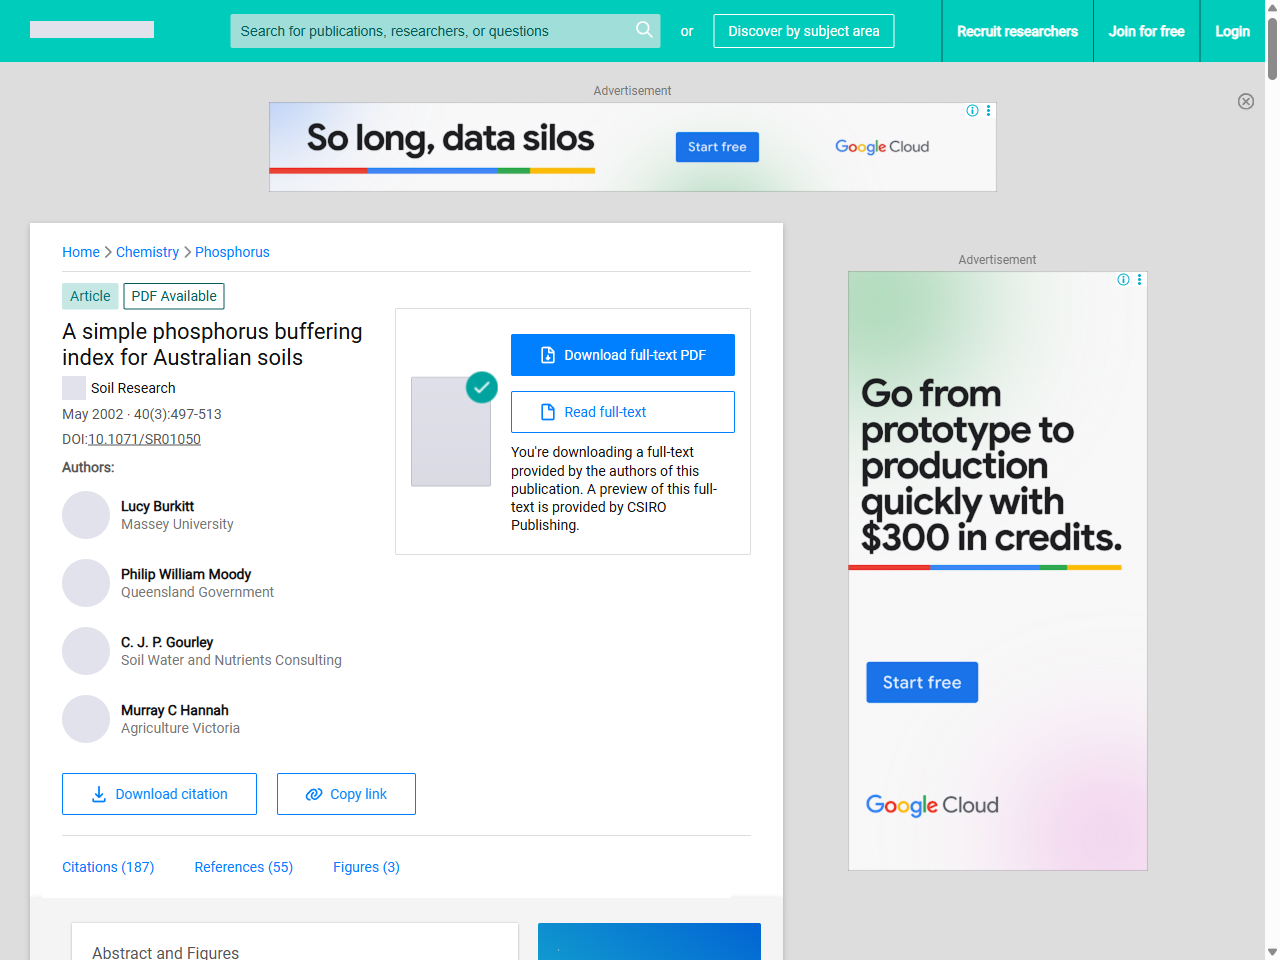Open the DOI 10.1071/SR01050 link

tap(144, 439)
